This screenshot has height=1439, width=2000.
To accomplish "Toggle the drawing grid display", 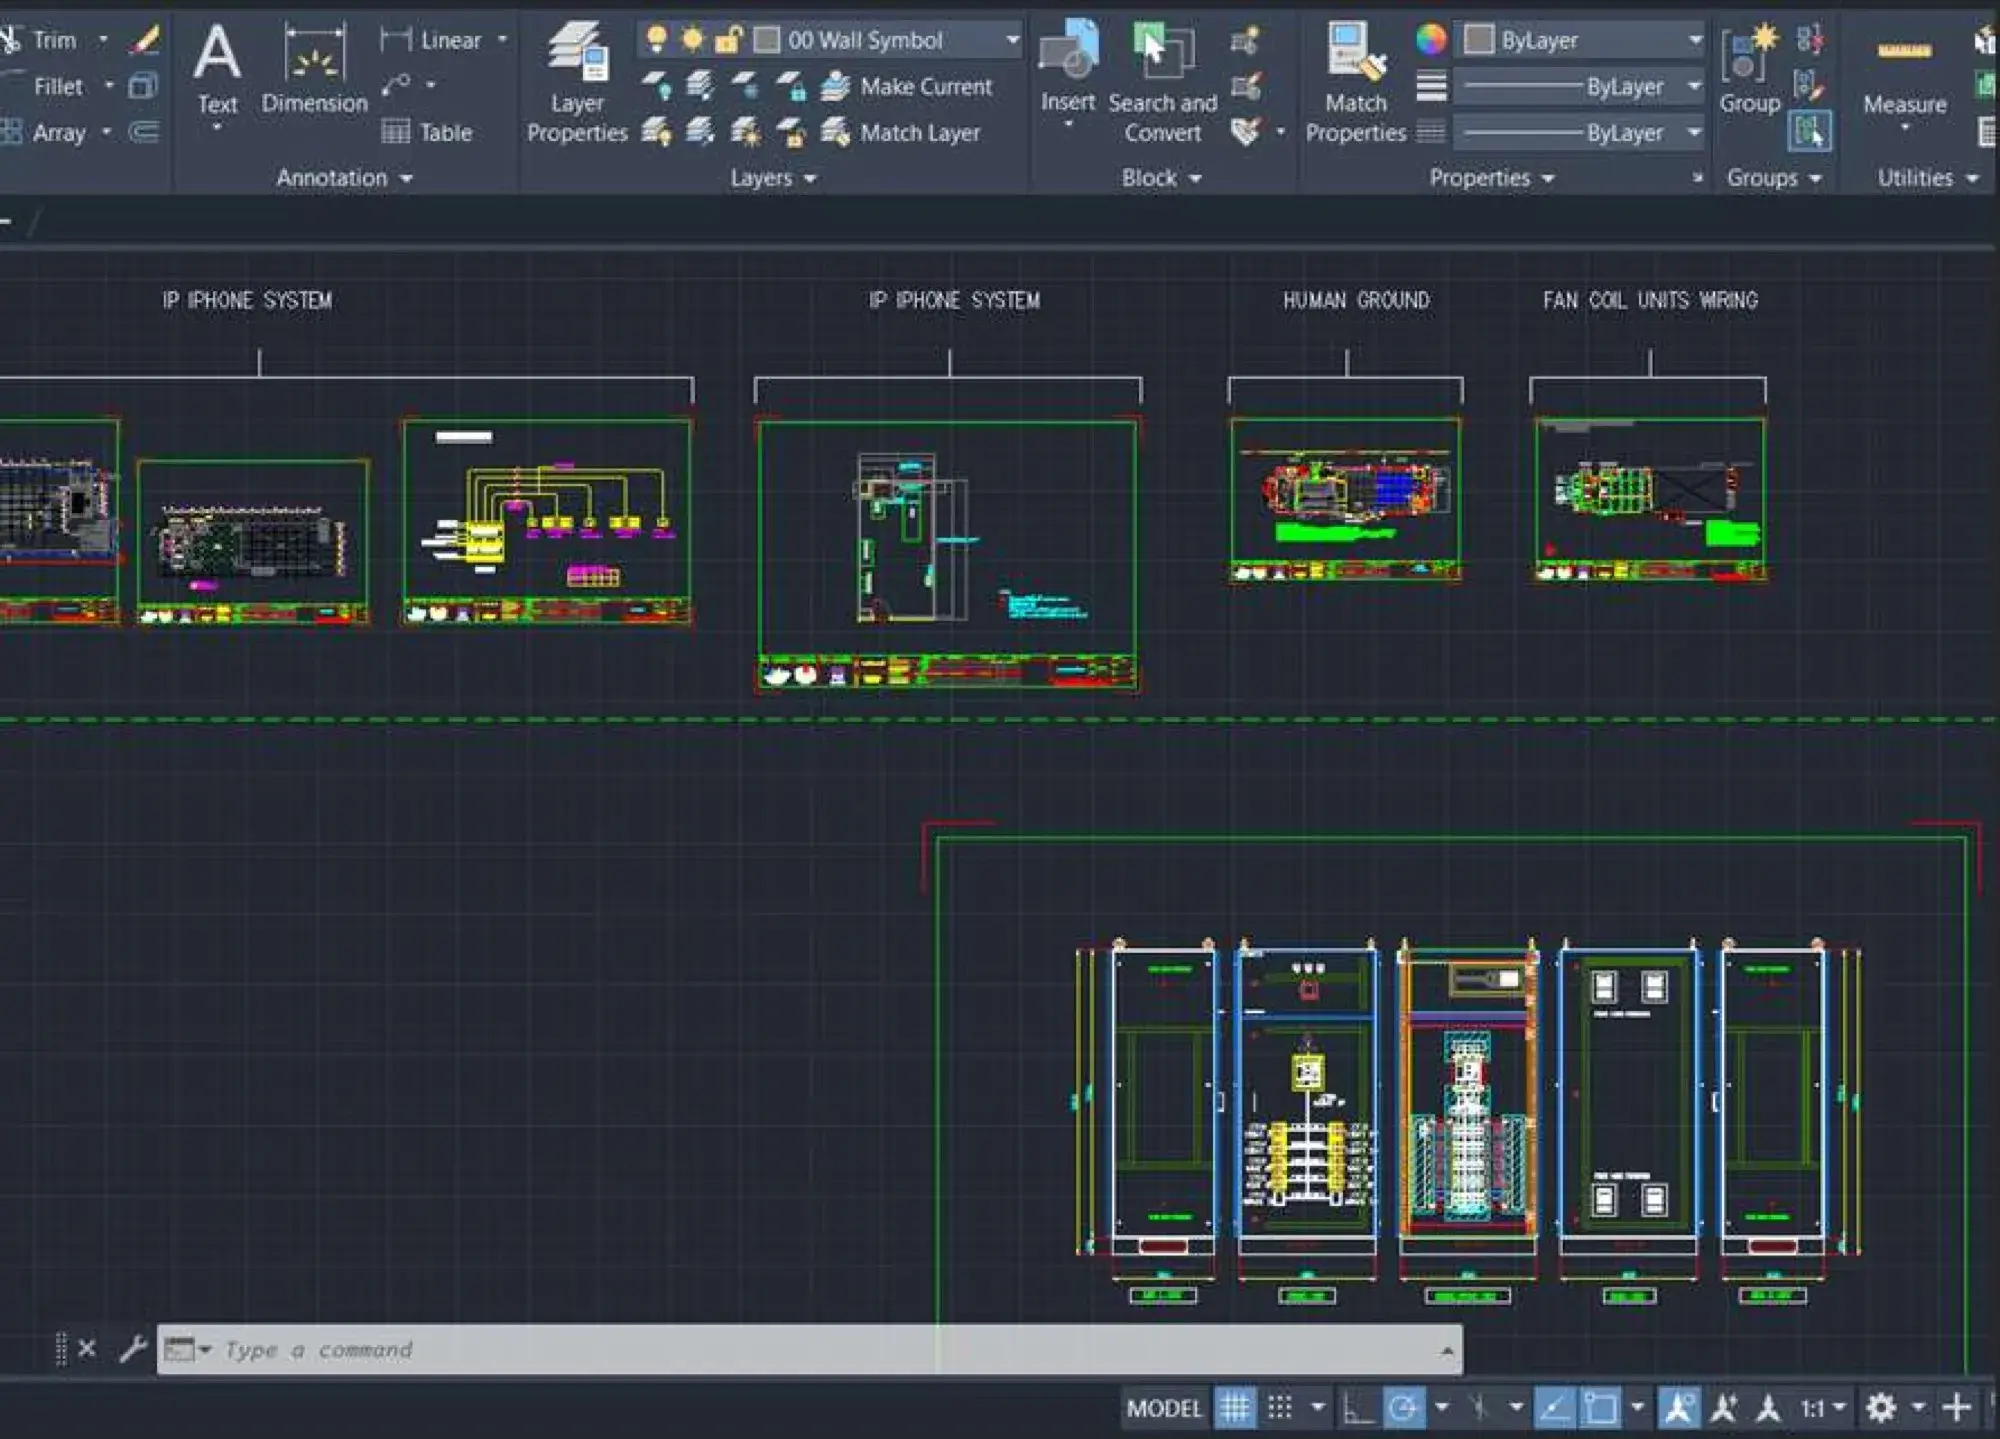I will [1235, 1408].
